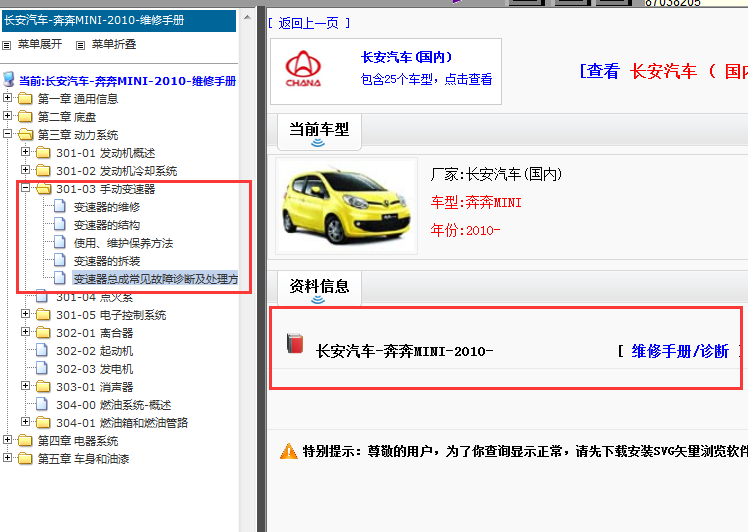Click folder icon of 302-01 离合器
This screenshot has height=532, width=748.
[x=43, y=333]
